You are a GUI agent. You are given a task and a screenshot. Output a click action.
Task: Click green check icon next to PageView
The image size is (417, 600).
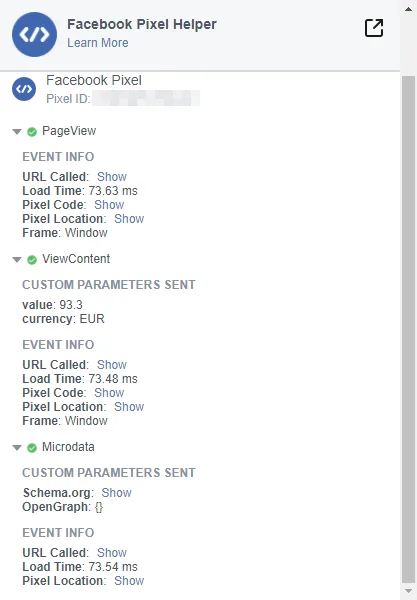point(32,132)
